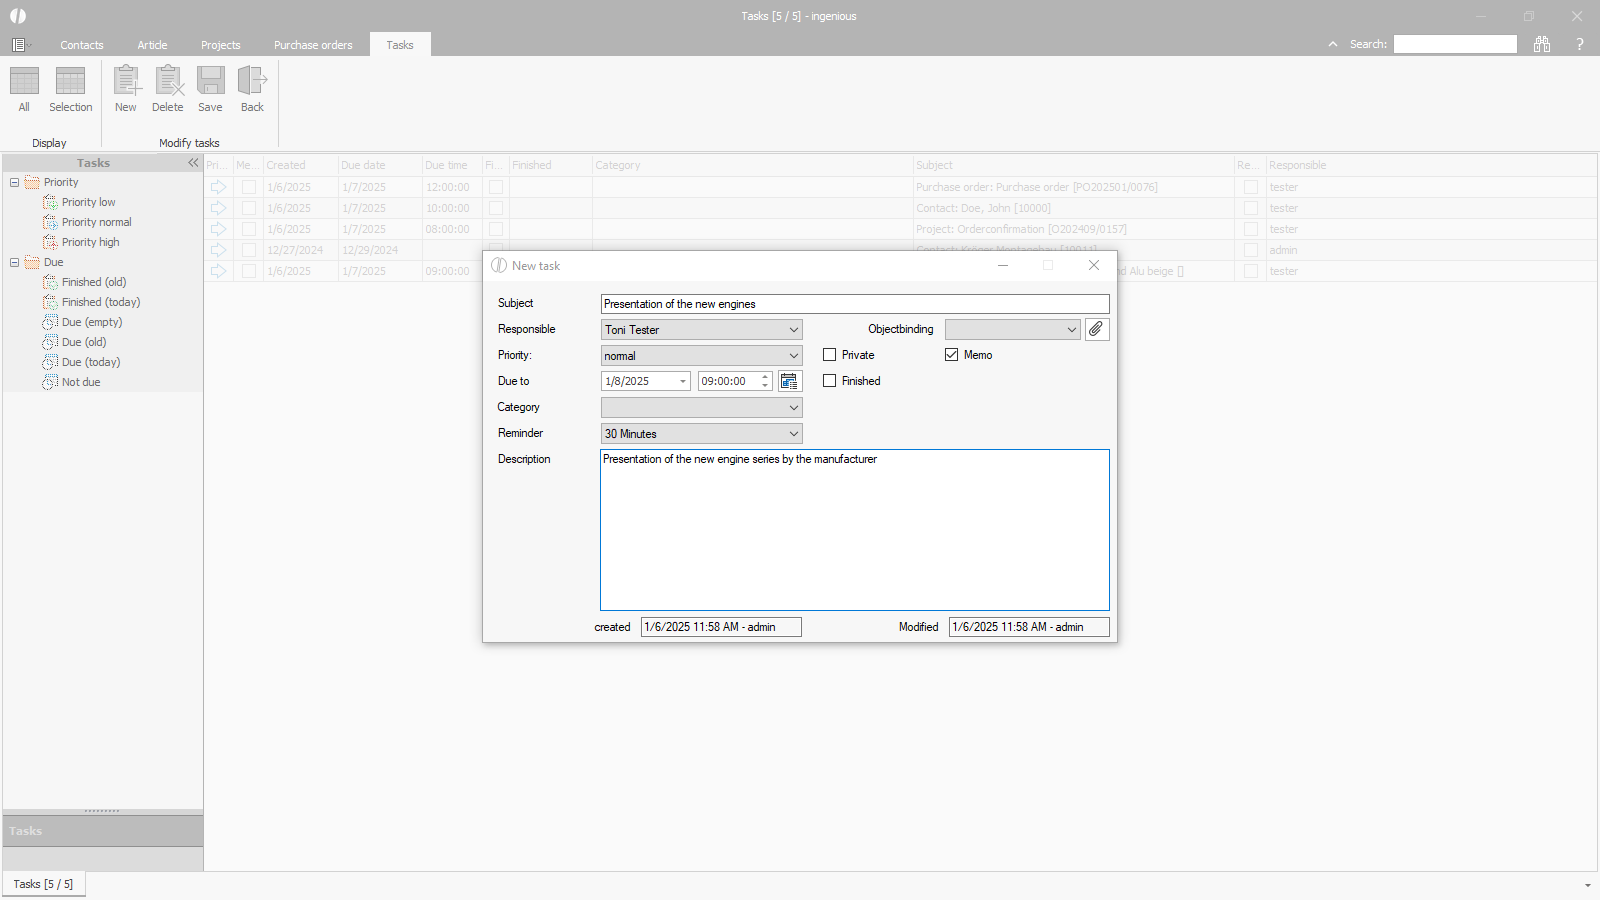The width and height of the screenshot is (1600, 900).
Task: Uncheck the Memo checkbox
Action: click(x=952, y=355)
